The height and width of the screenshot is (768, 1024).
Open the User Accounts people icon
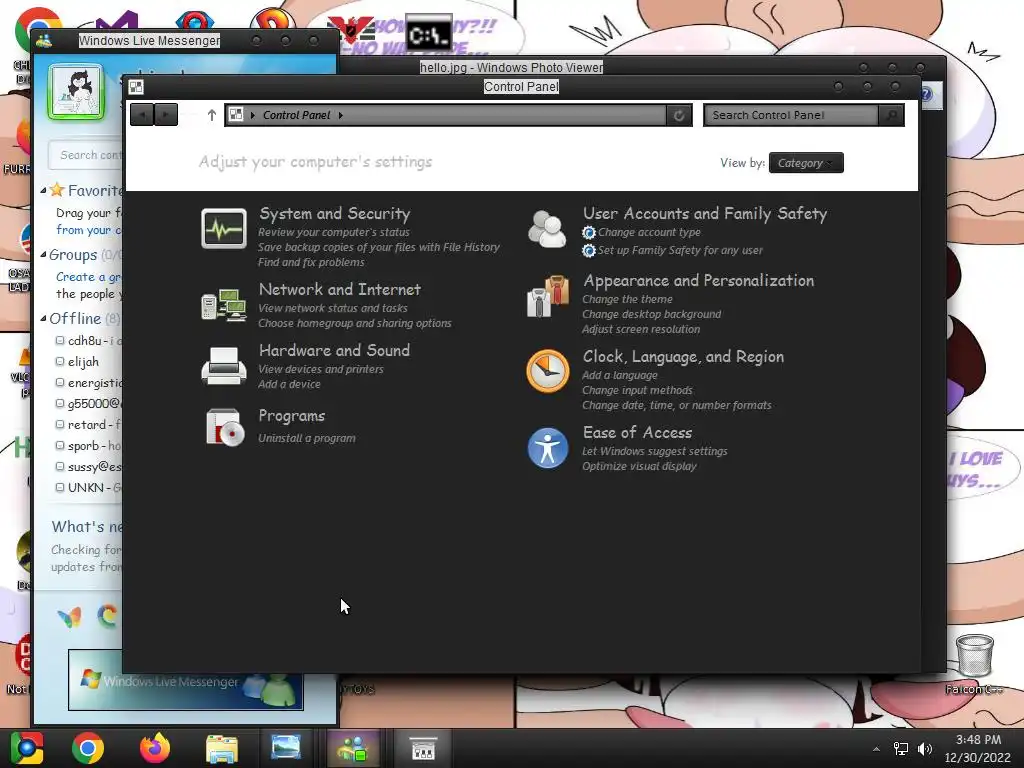click(547, 229)
